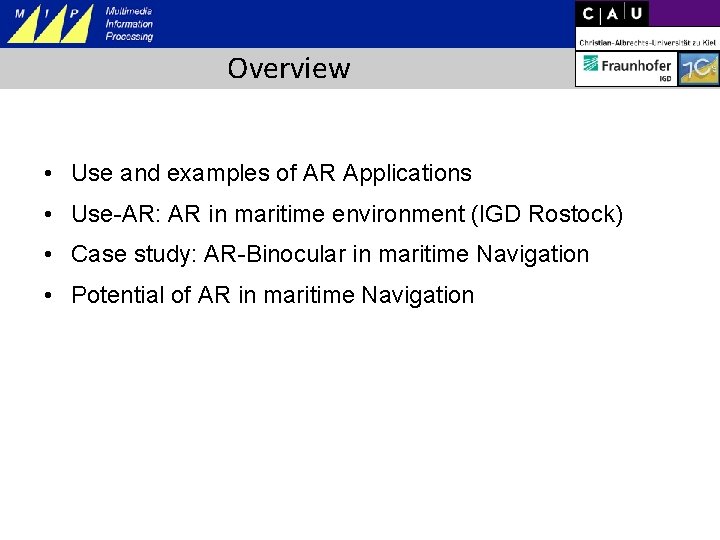Click the black CAU logo box
Screen dimensions: 720x540
(x=612, y=14)
